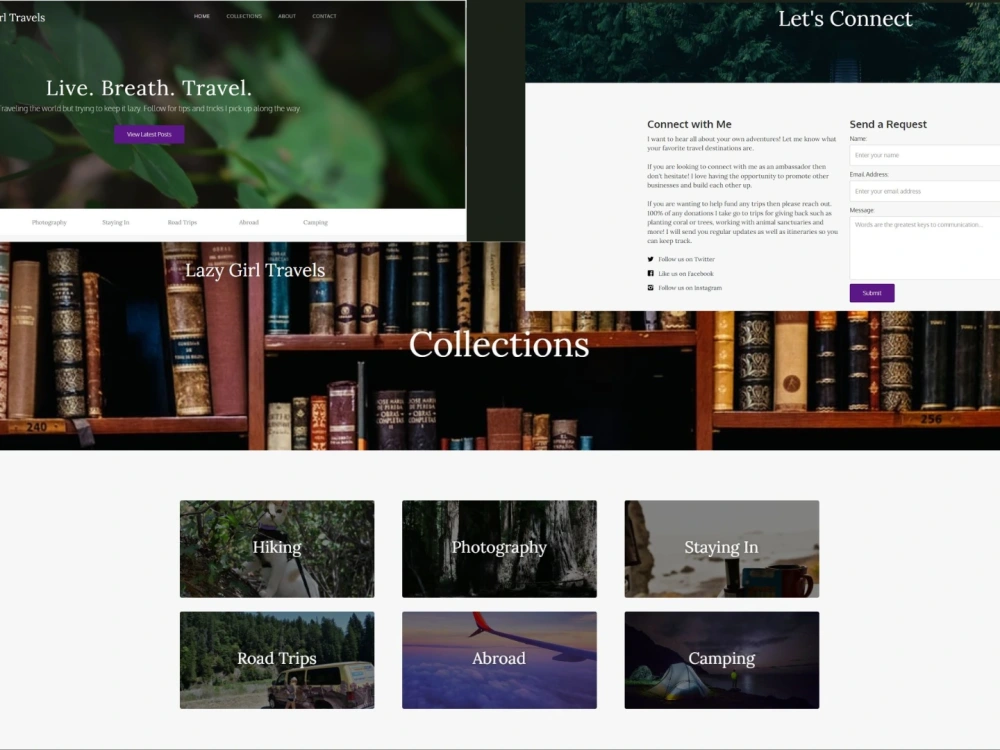Open the Staying In collection card
Image resolution: width=1000 pixels, height=750 pixels.
[721, 548]
